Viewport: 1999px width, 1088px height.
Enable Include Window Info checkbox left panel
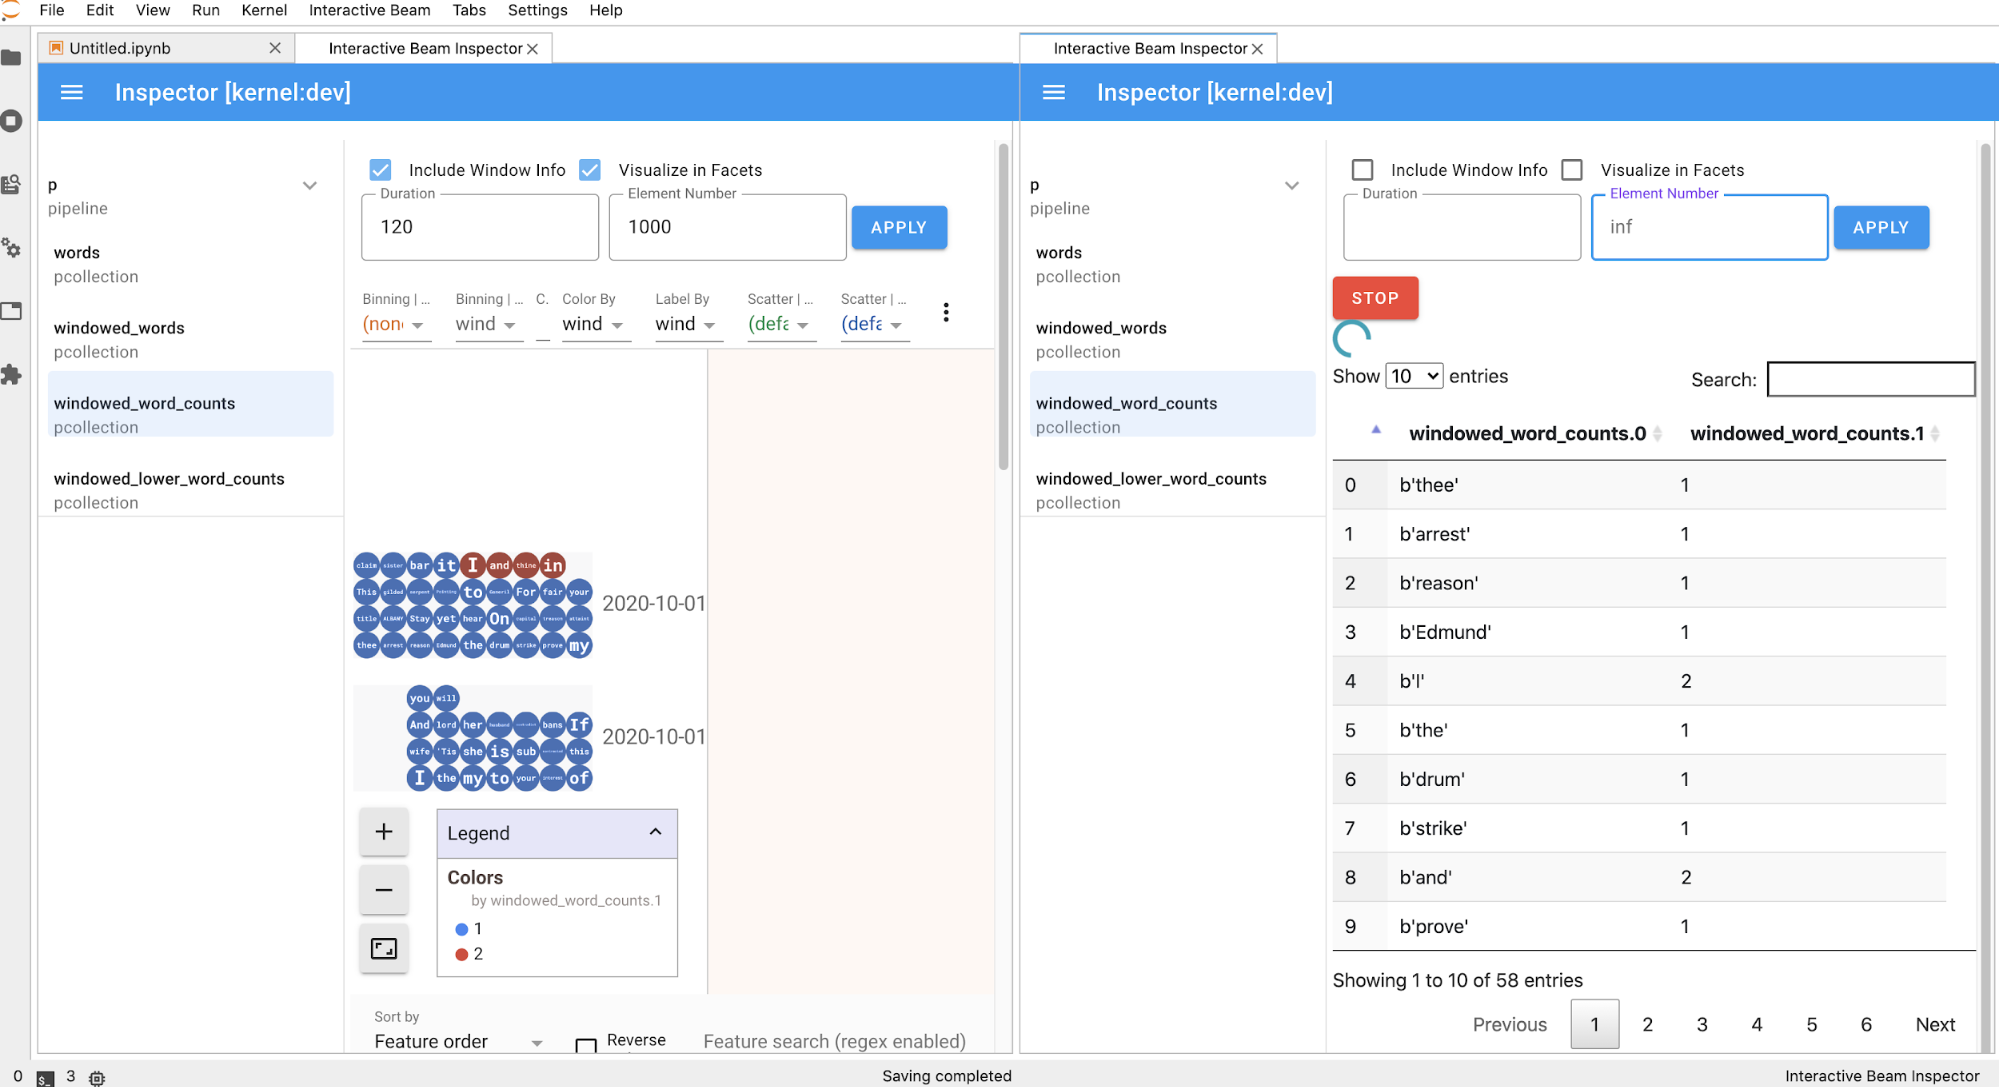pos(379,169)
